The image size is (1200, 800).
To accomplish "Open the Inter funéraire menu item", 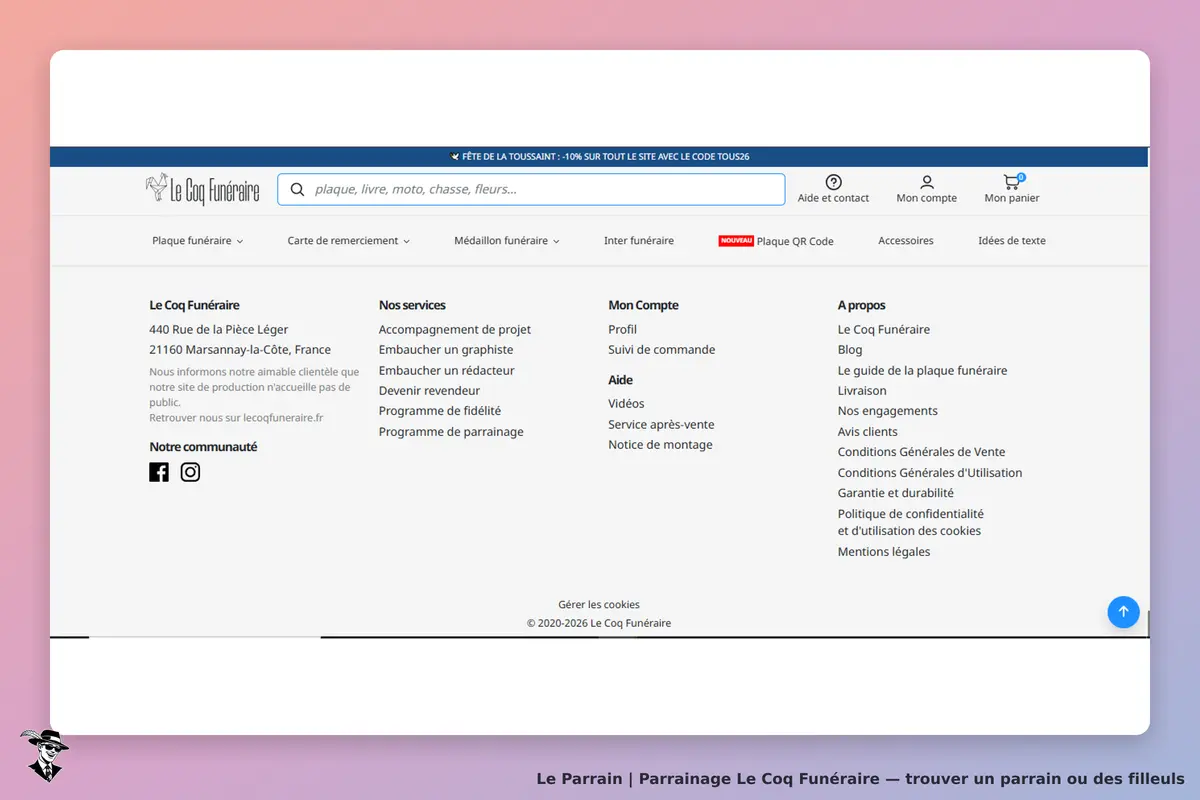I will (639, 241).
